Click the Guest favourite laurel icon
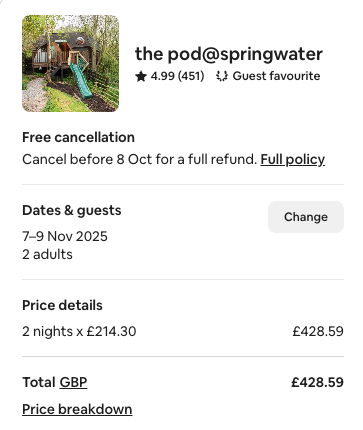Viewport: 363px width, 430px height. coord(222,76)
